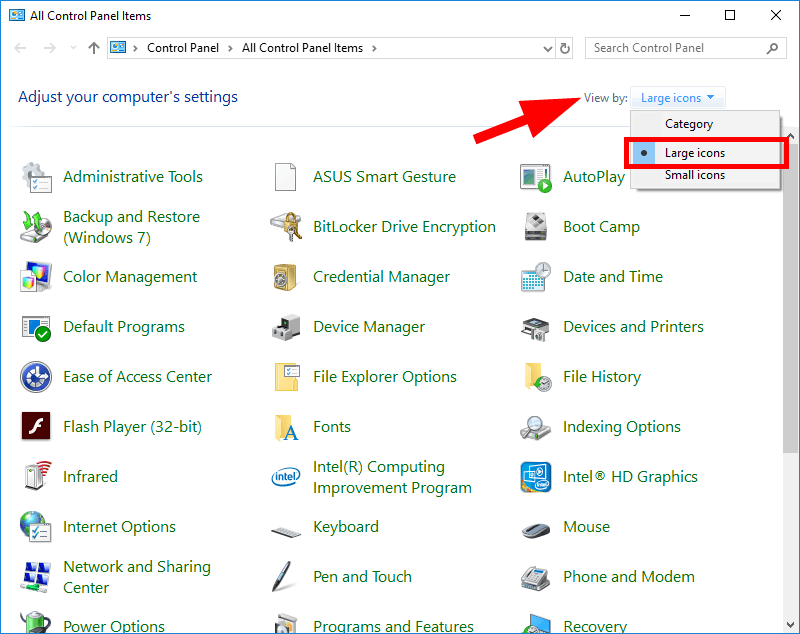Viewport: 800px width, 634px height.
Task: Open the Programs and Features link
Action: (393, 626)
